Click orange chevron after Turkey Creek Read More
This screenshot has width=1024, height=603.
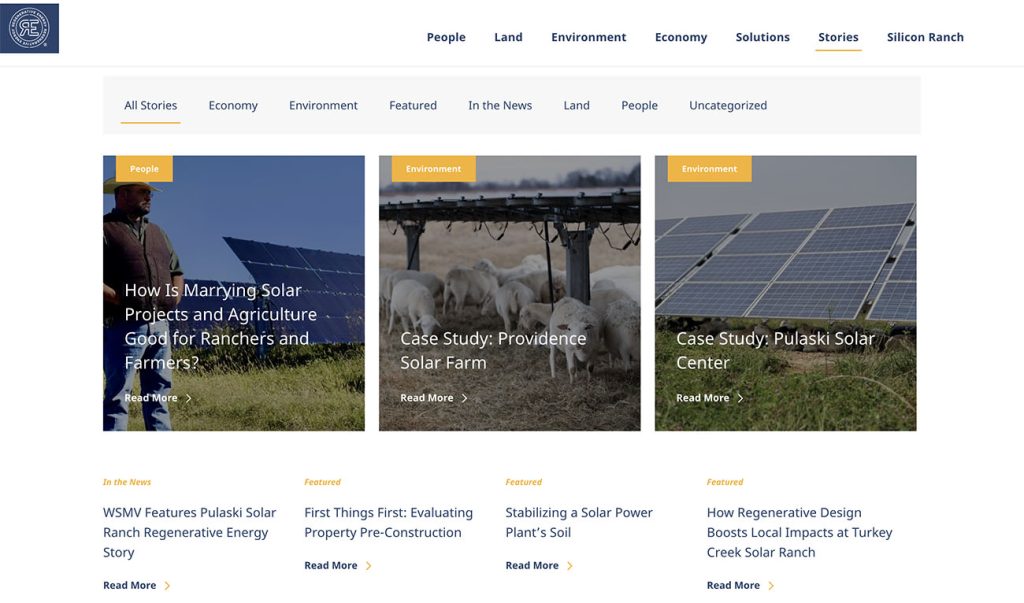[771, 586]
